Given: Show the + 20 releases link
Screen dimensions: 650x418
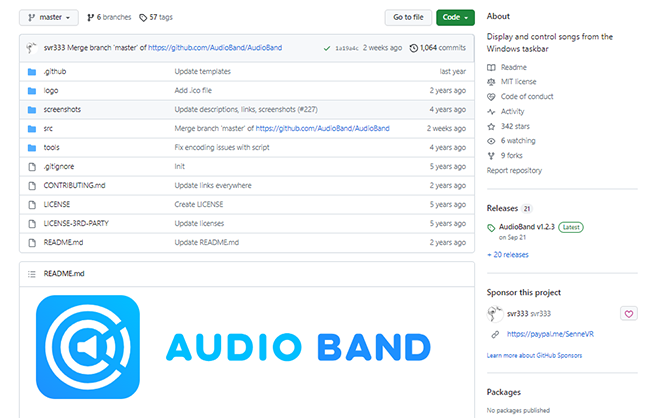Looking at the screenshot, I should pos(508,255).
